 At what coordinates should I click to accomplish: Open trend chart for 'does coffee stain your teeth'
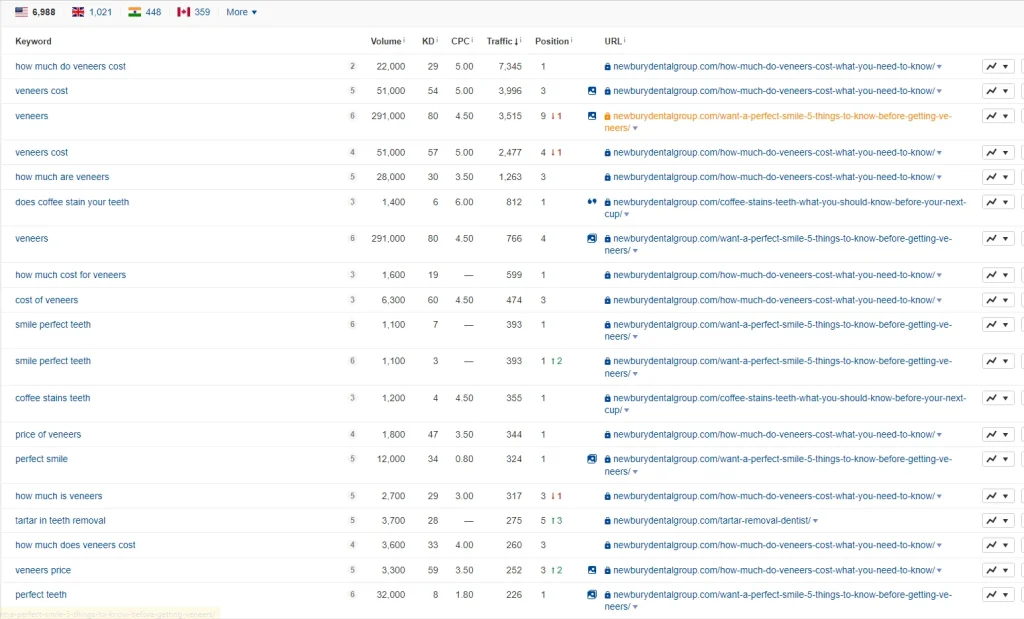coord(991,202)
